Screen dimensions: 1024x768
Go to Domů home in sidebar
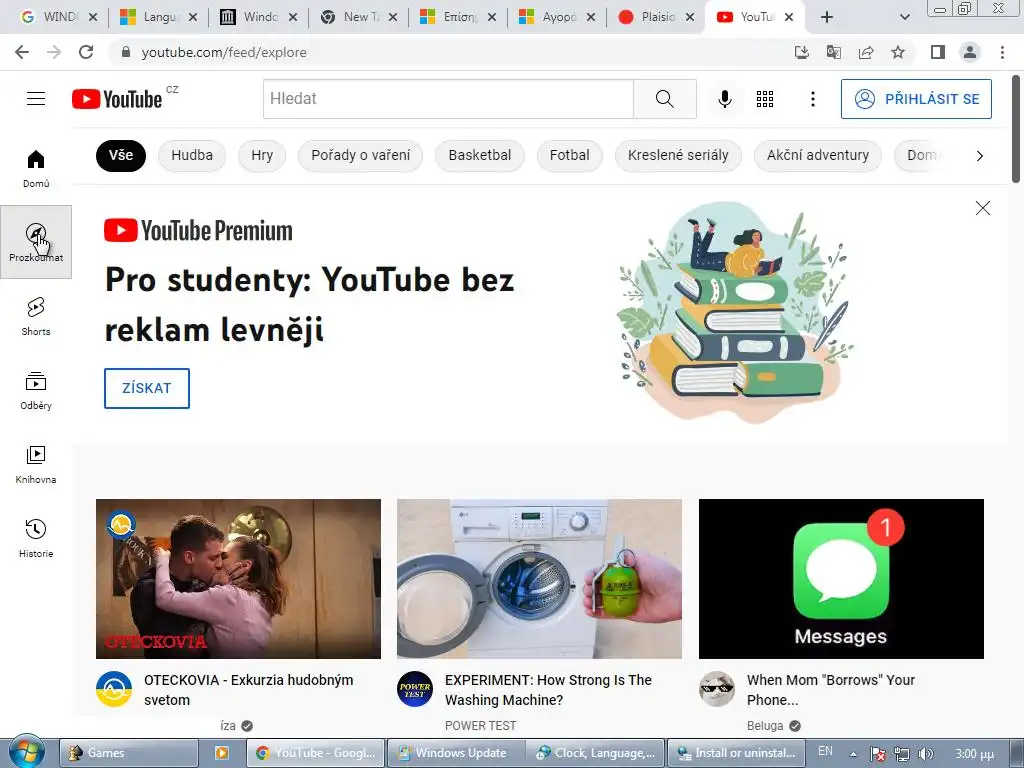point(36,168)
